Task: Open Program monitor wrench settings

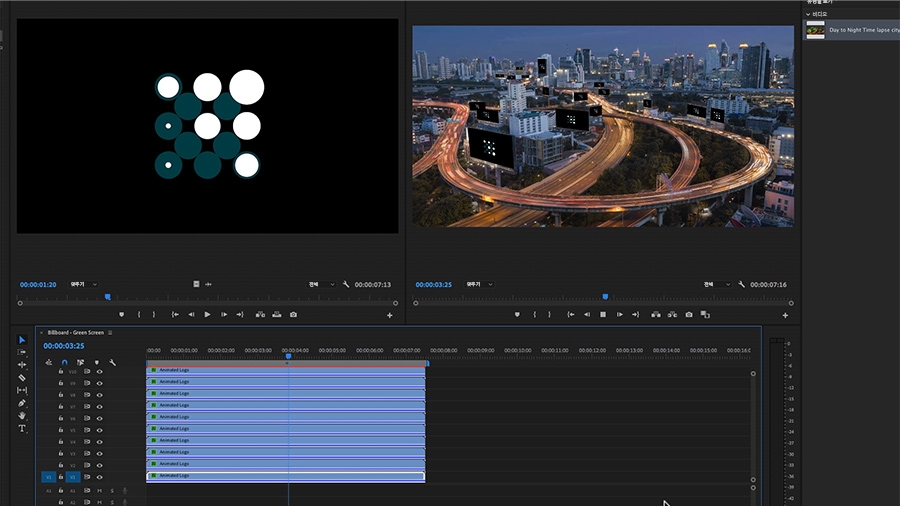Action: coord(741,284)
